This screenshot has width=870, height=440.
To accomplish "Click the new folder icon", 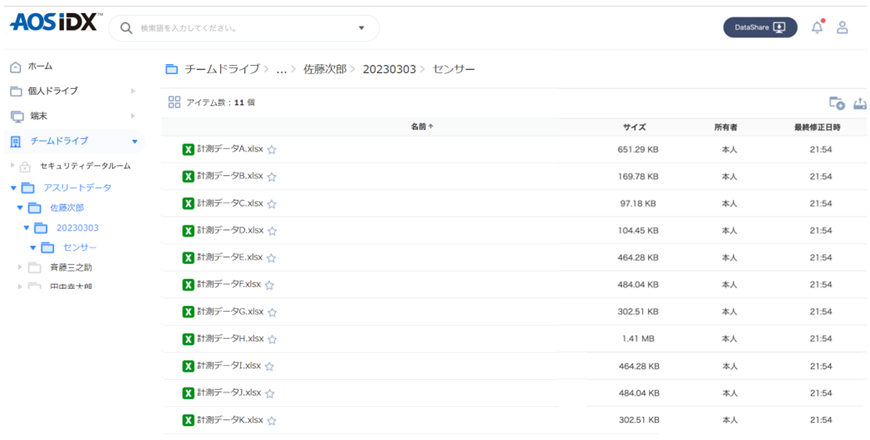I will point(837,103).
